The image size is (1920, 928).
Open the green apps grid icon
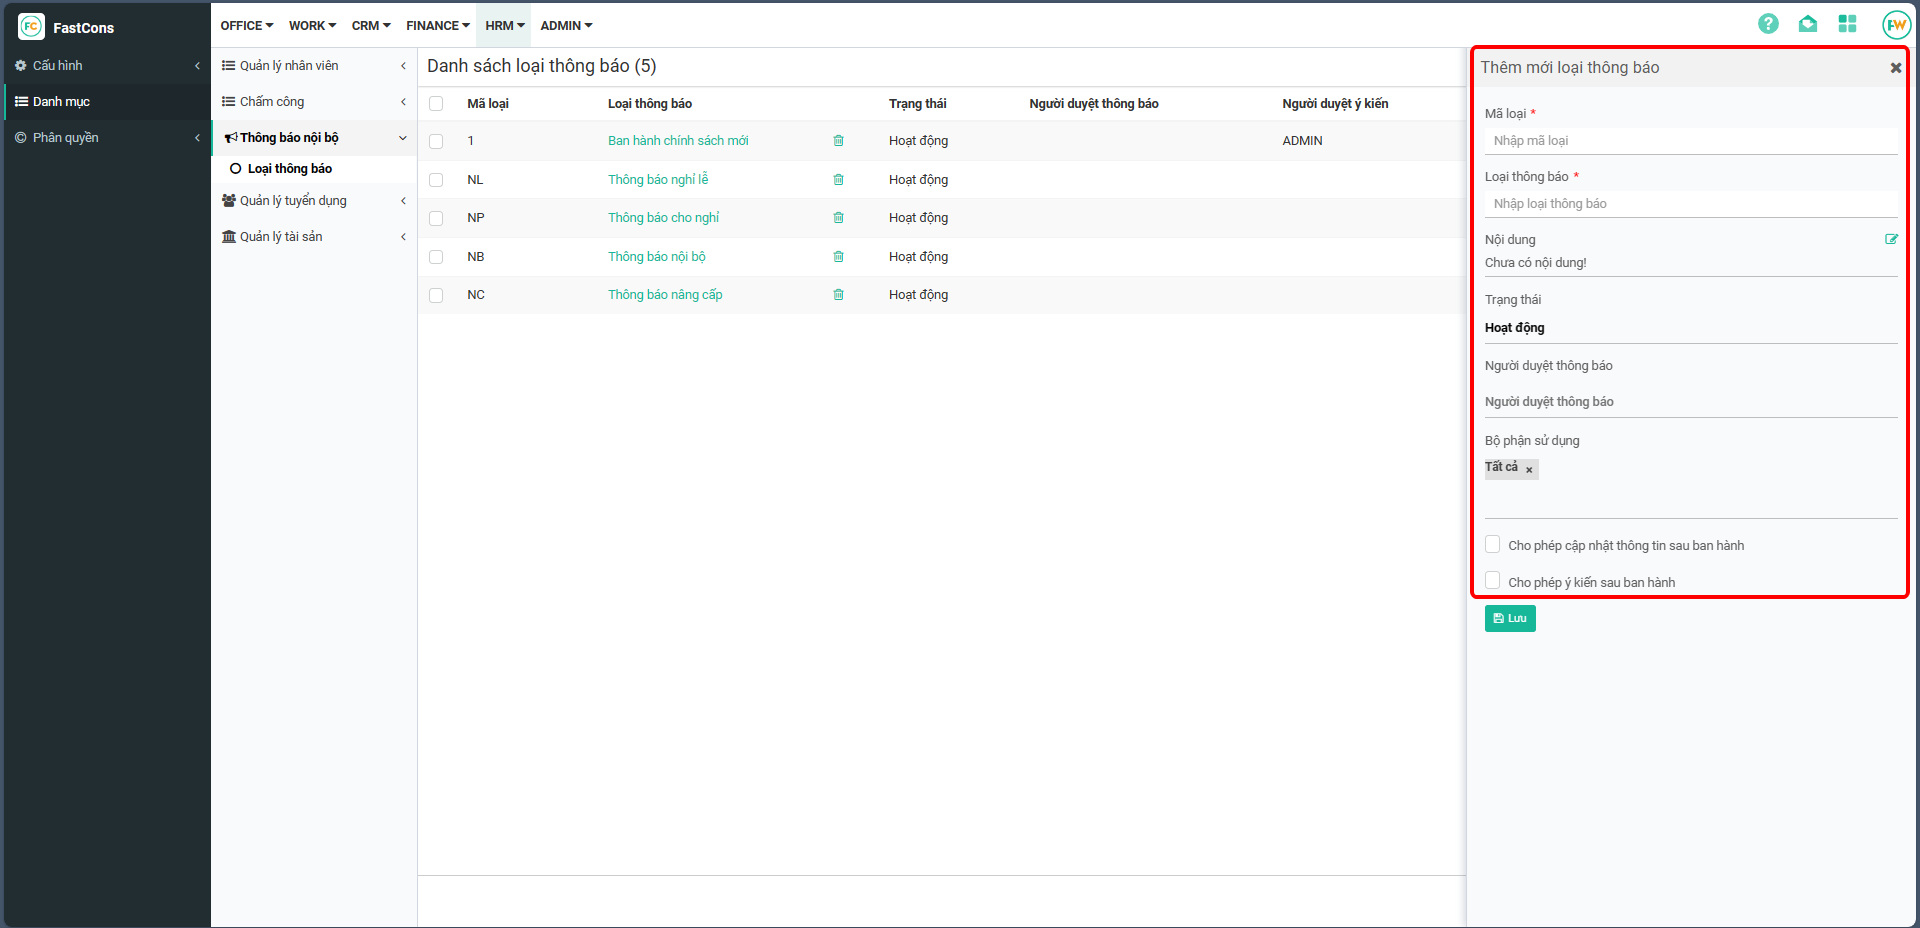click(1847, 24)
